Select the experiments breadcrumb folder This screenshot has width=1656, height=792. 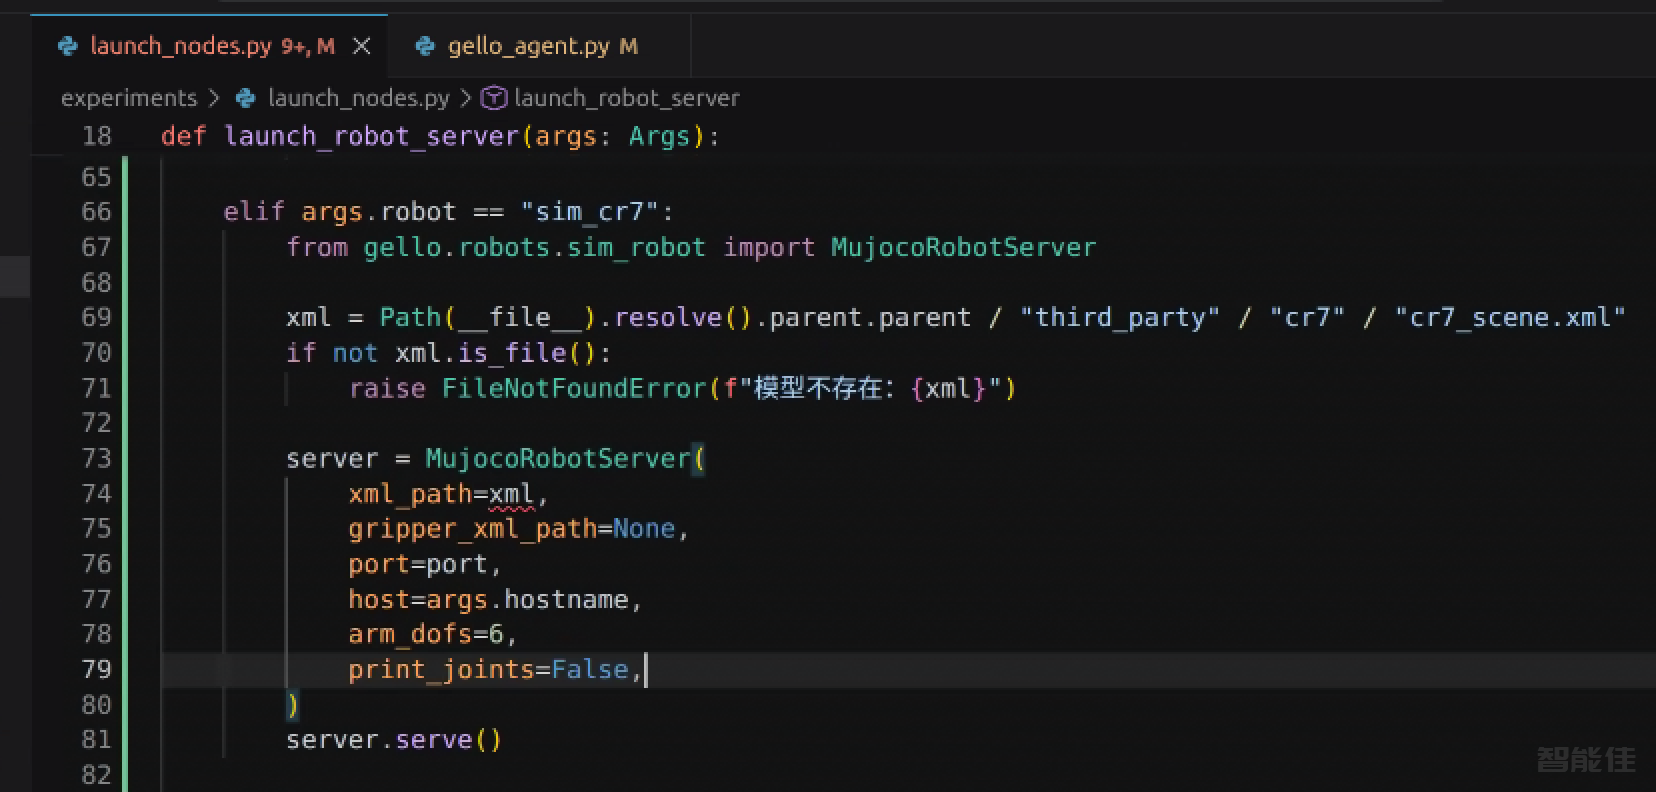click(129, 98)
